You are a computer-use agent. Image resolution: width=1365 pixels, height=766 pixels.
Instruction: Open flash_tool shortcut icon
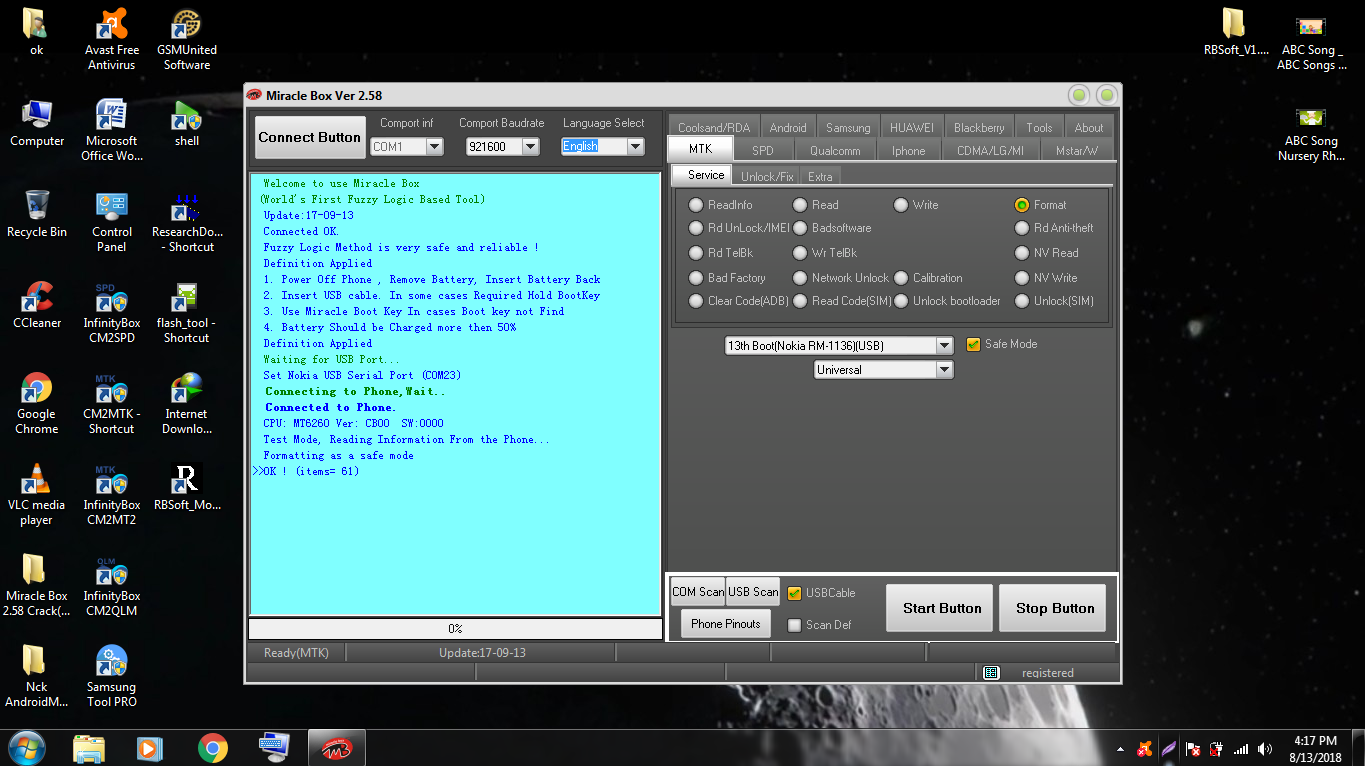point(187,313)
